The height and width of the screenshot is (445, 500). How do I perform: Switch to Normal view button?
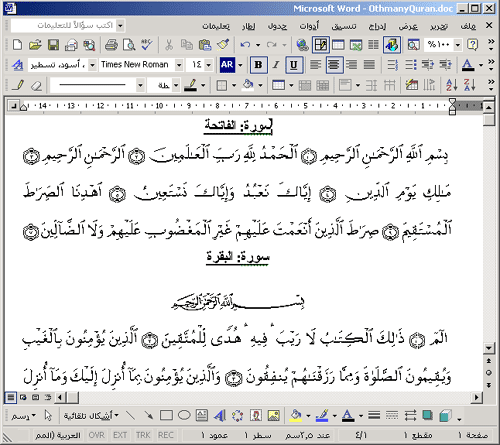[11, 397]
